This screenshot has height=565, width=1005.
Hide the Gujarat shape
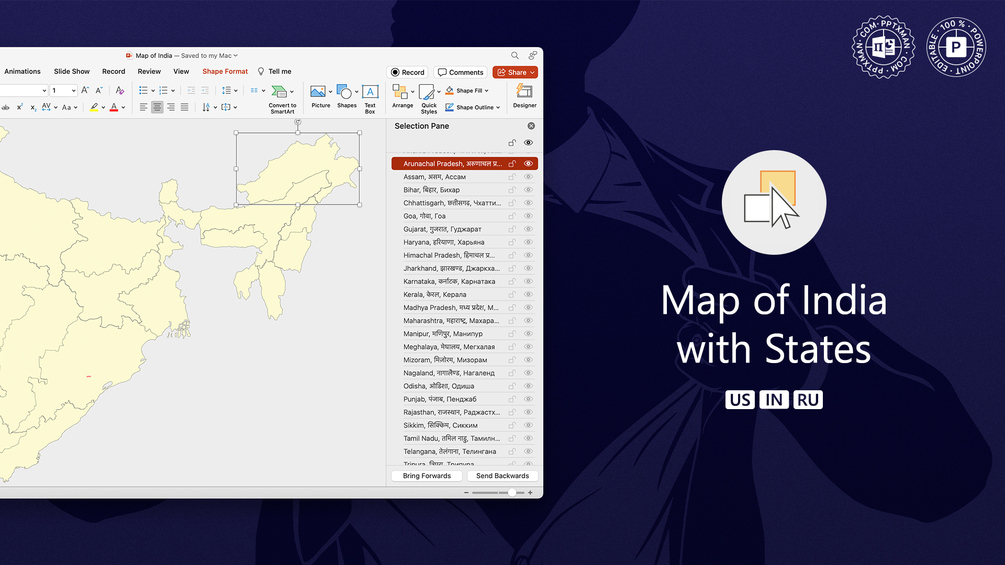point(528,229)
